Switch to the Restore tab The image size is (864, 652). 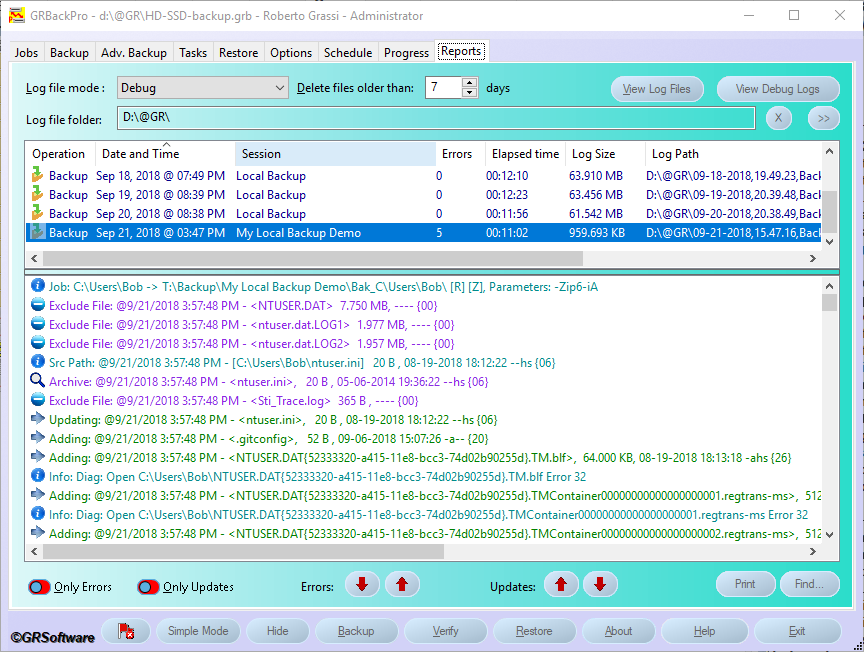[239, 52]
